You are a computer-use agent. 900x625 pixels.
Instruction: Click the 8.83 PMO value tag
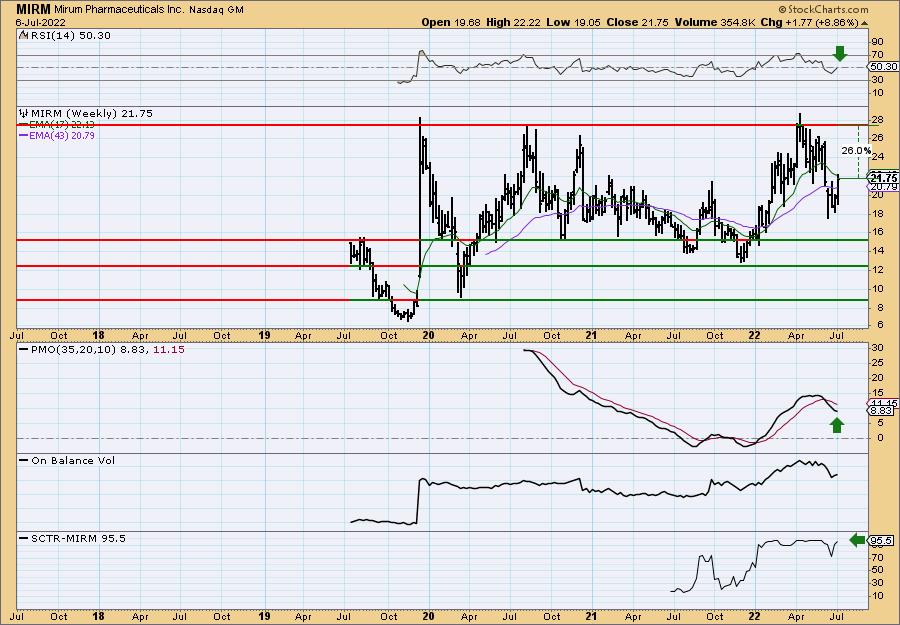click(882, 411)
